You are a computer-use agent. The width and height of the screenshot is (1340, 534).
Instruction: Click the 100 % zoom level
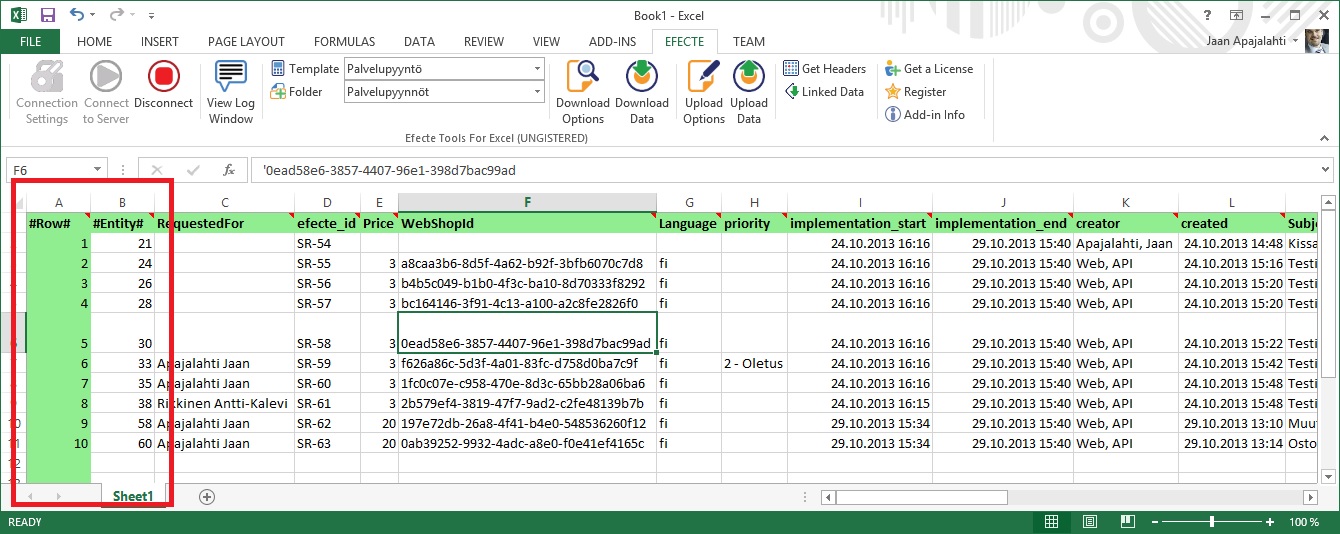(1304, 522)
